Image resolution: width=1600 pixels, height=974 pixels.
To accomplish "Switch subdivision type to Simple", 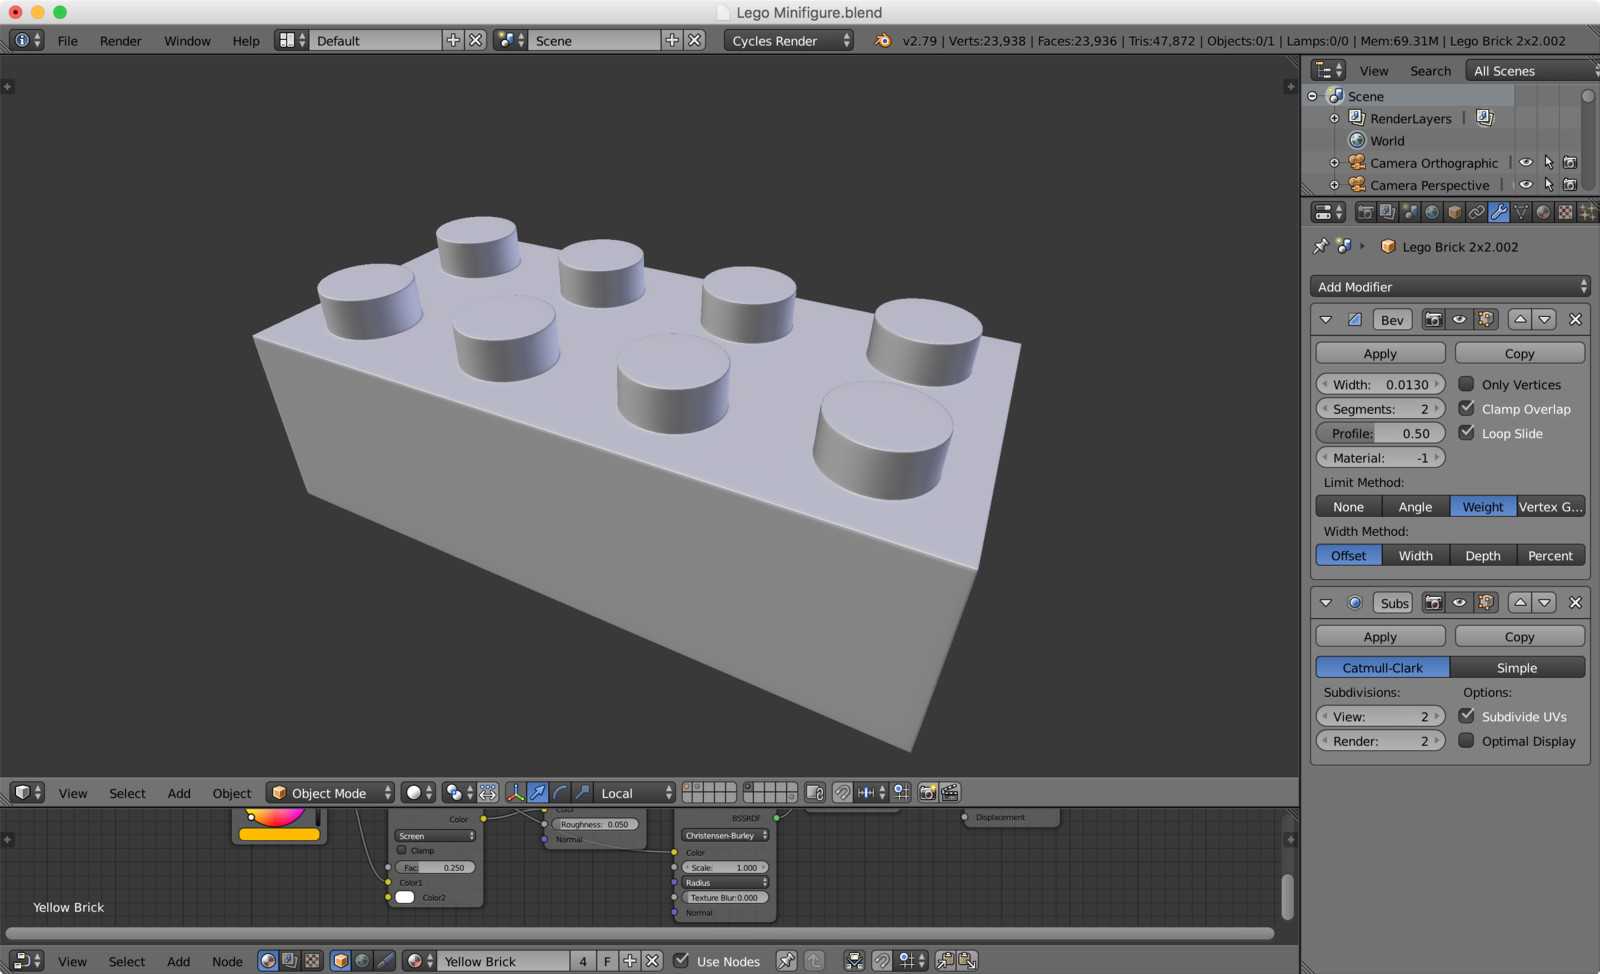I will click(1517, 667).
